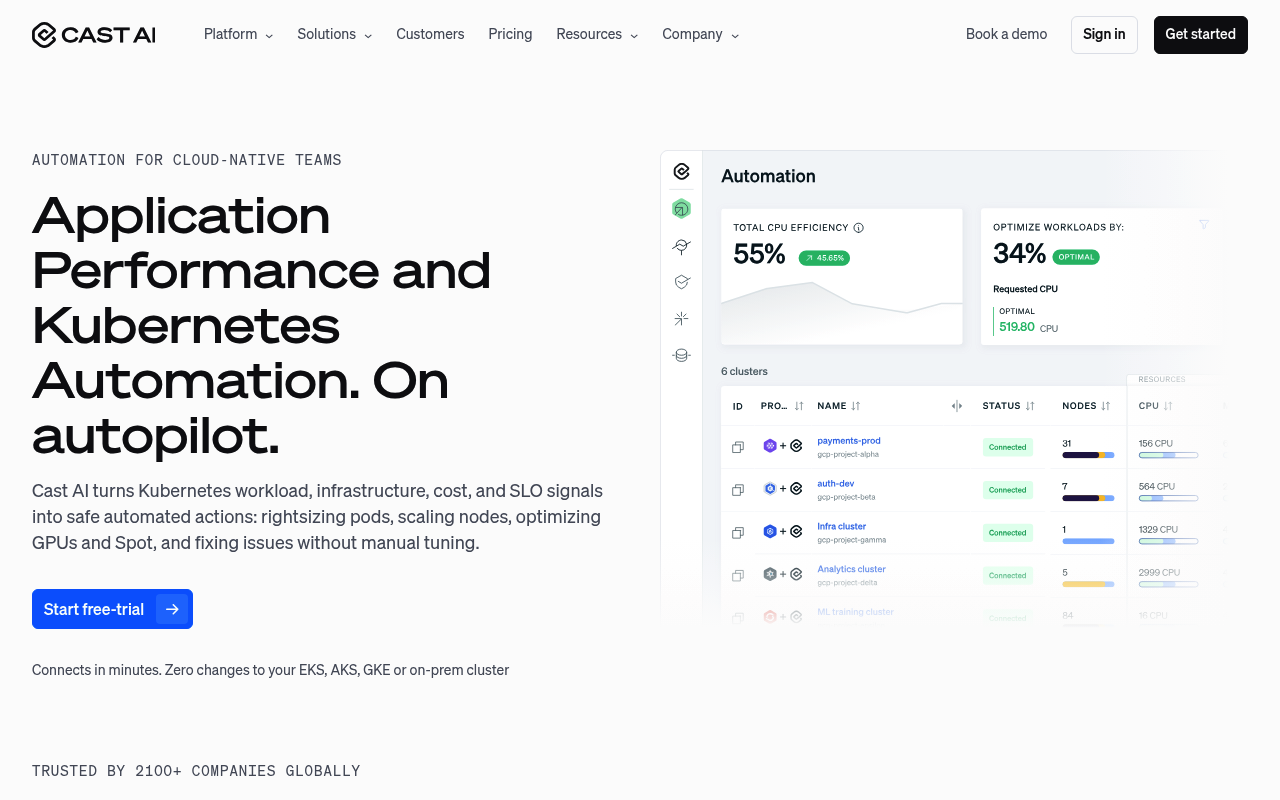Click the Sign in button
The width and height of the screenshot is (1280, 800).
[1104, 35]
